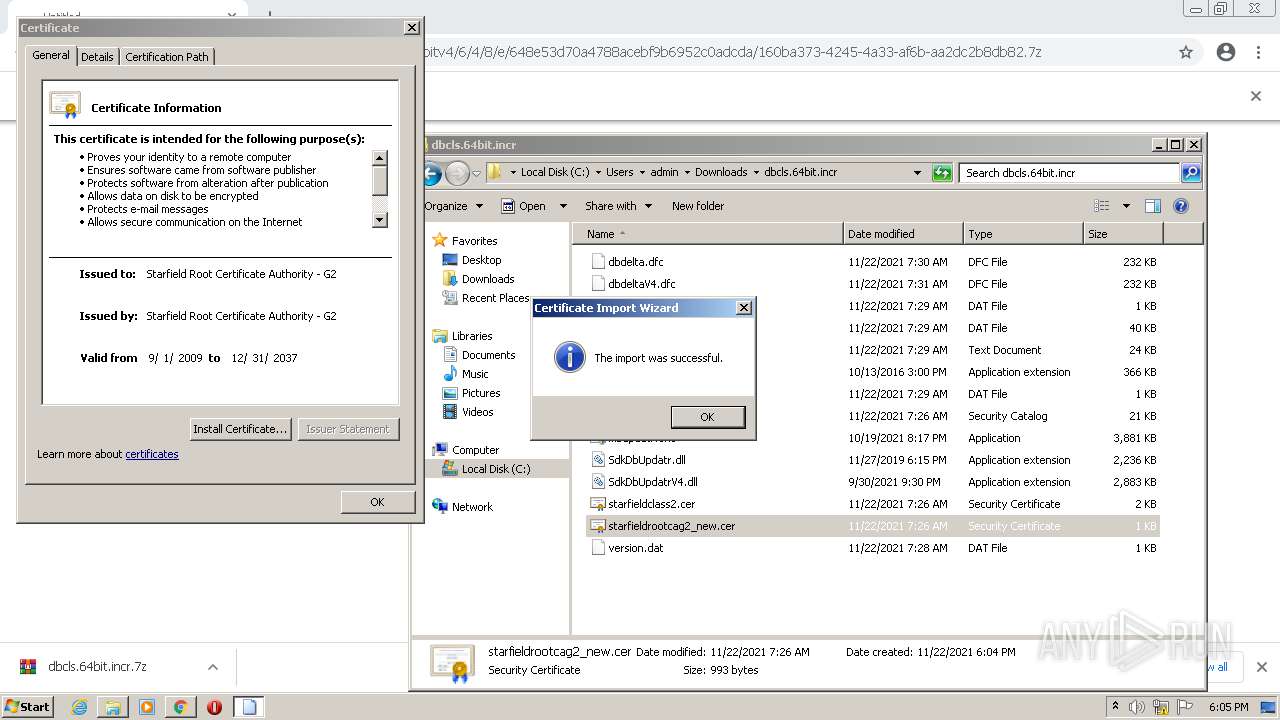Click Install Certificate button
This screenshot has height=720, width=1280.
240,429
